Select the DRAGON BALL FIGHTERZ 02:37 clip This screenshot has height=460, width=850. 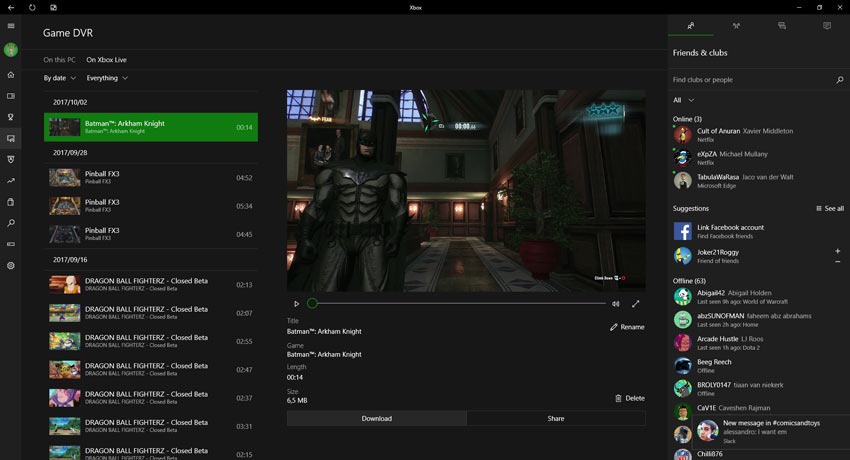pyautogui.click(x=151, y=398)
